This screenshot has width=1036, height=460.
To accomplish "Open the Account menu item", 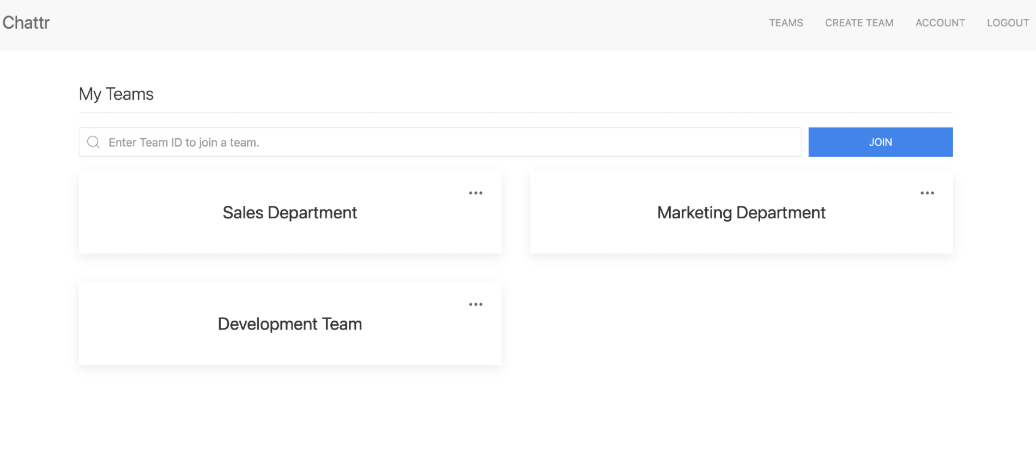I will coord(940,23).
